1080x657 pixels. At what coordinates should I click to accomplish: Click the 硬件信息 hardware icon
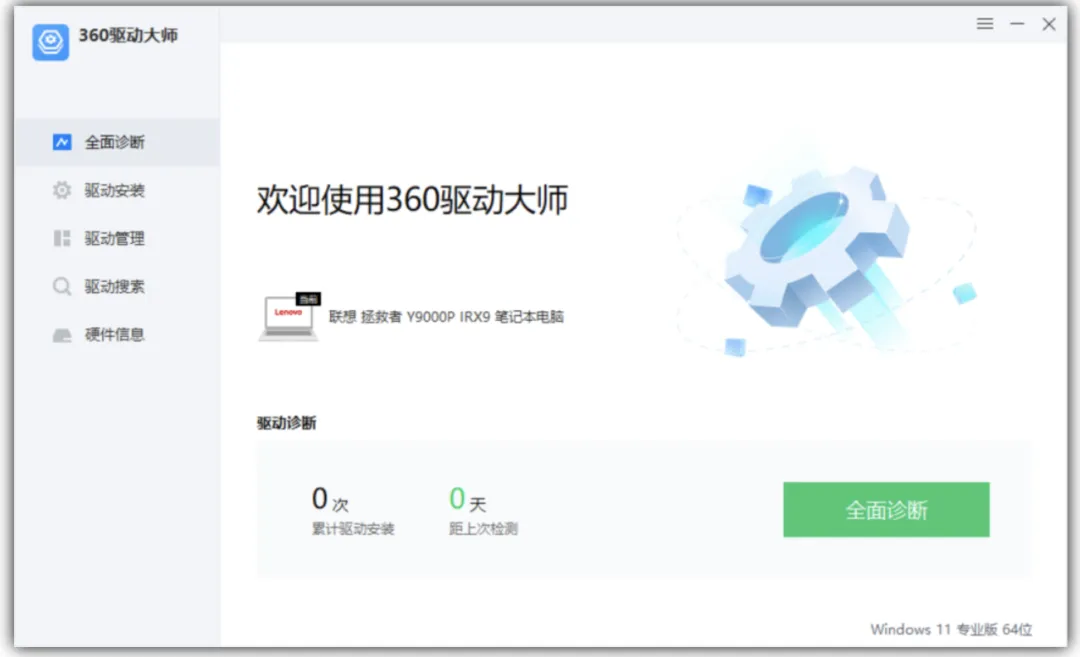tap(62, 335)
